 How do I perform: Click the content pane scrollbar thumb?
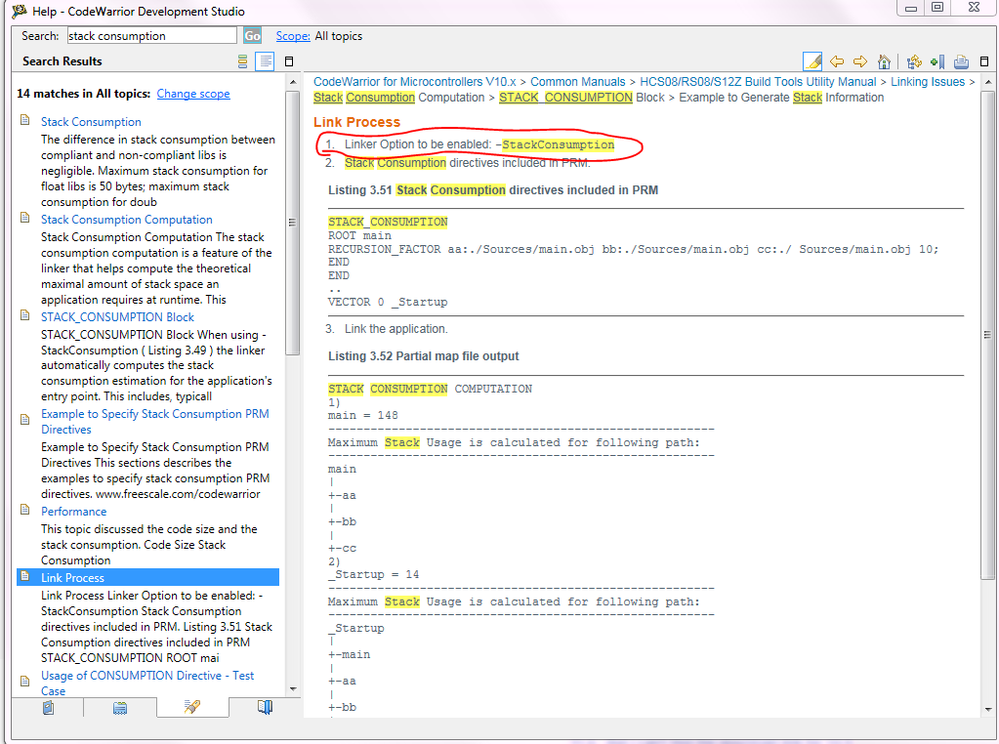pyautogui.click(x=988, y=335)
